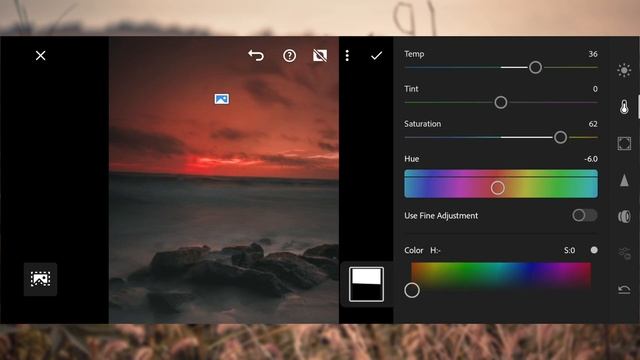Select the blue gradient pin on photo
Image resolution: width=640 pixels, height=360 pixels.
pyautogui.click(x=222, y=99)
